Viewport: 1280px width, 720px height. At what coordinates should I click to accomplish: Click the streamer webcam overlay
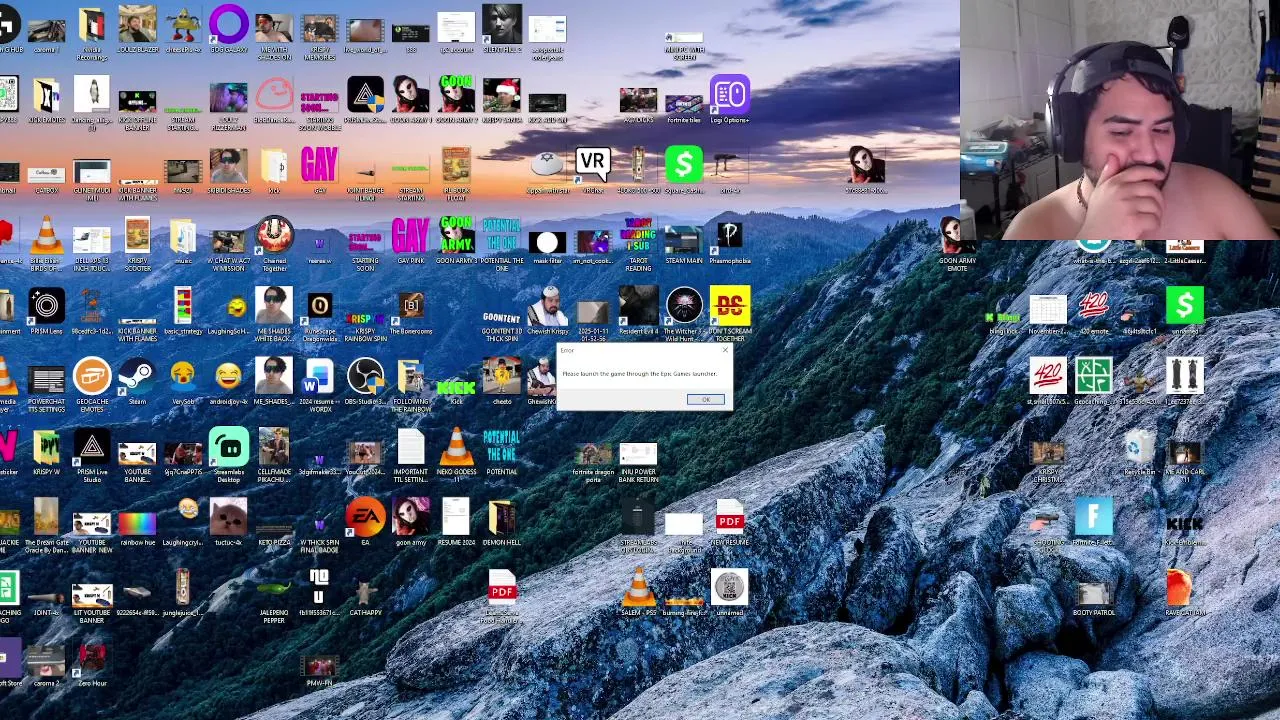click(1120, 120)
